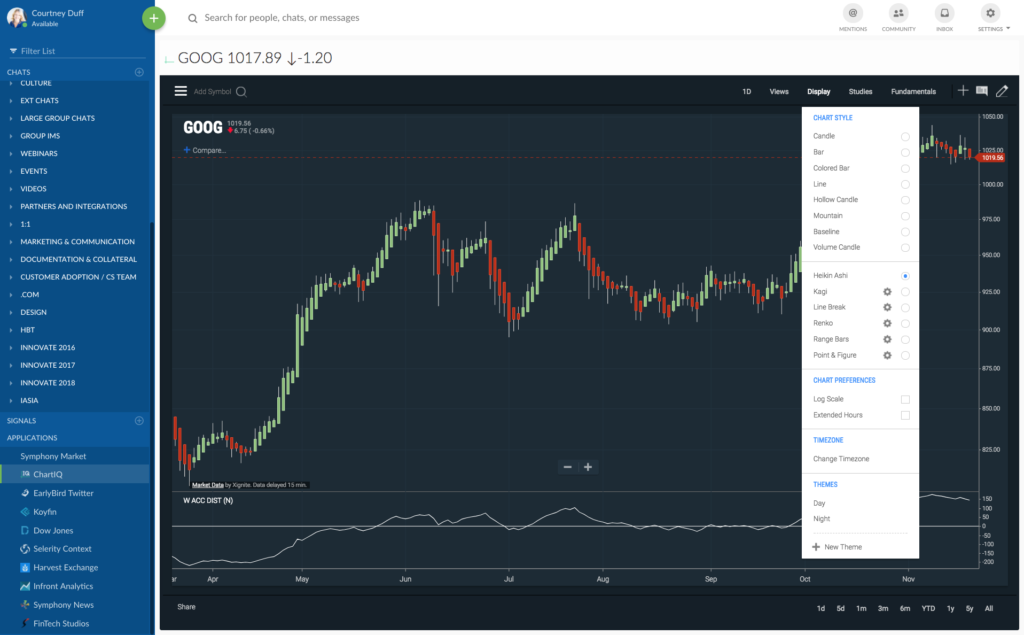Select the YTD range button
The height and width of the screenshot is (635, 1024).
click(928, 608)
